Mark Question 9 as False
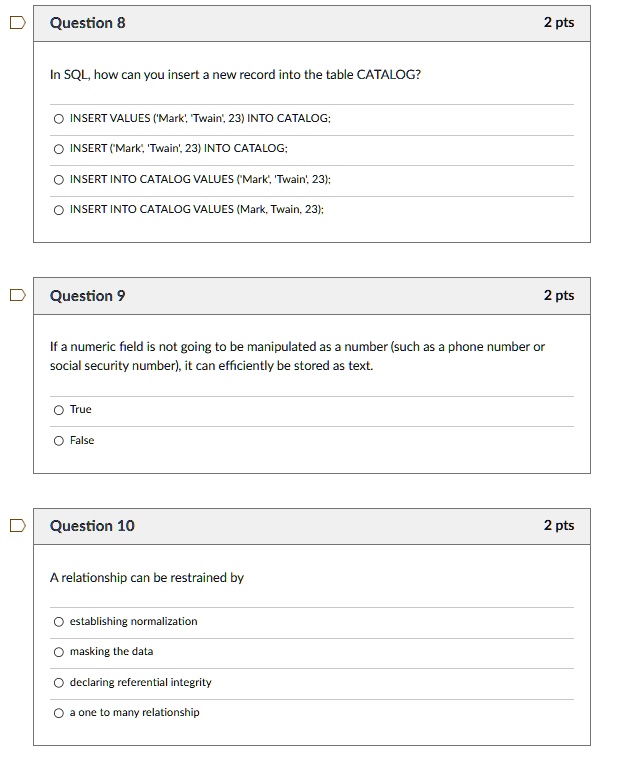 pos(59,441)
